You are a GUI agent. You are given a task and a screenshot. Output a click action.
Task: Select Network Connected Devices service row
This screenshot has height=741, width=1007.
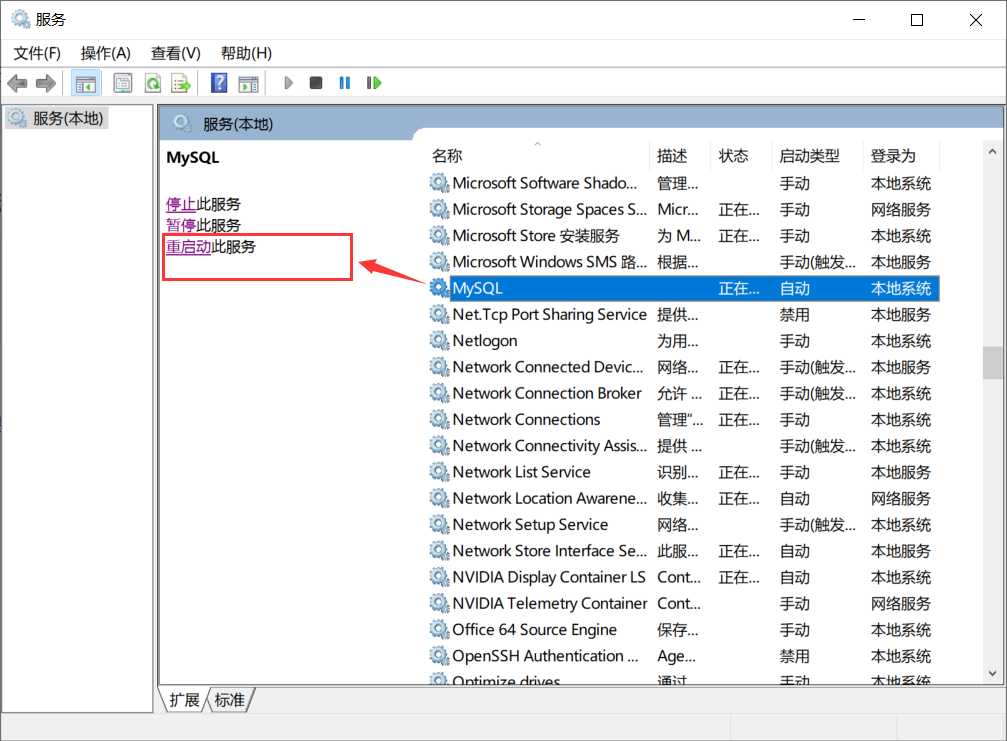click(683, 367)
